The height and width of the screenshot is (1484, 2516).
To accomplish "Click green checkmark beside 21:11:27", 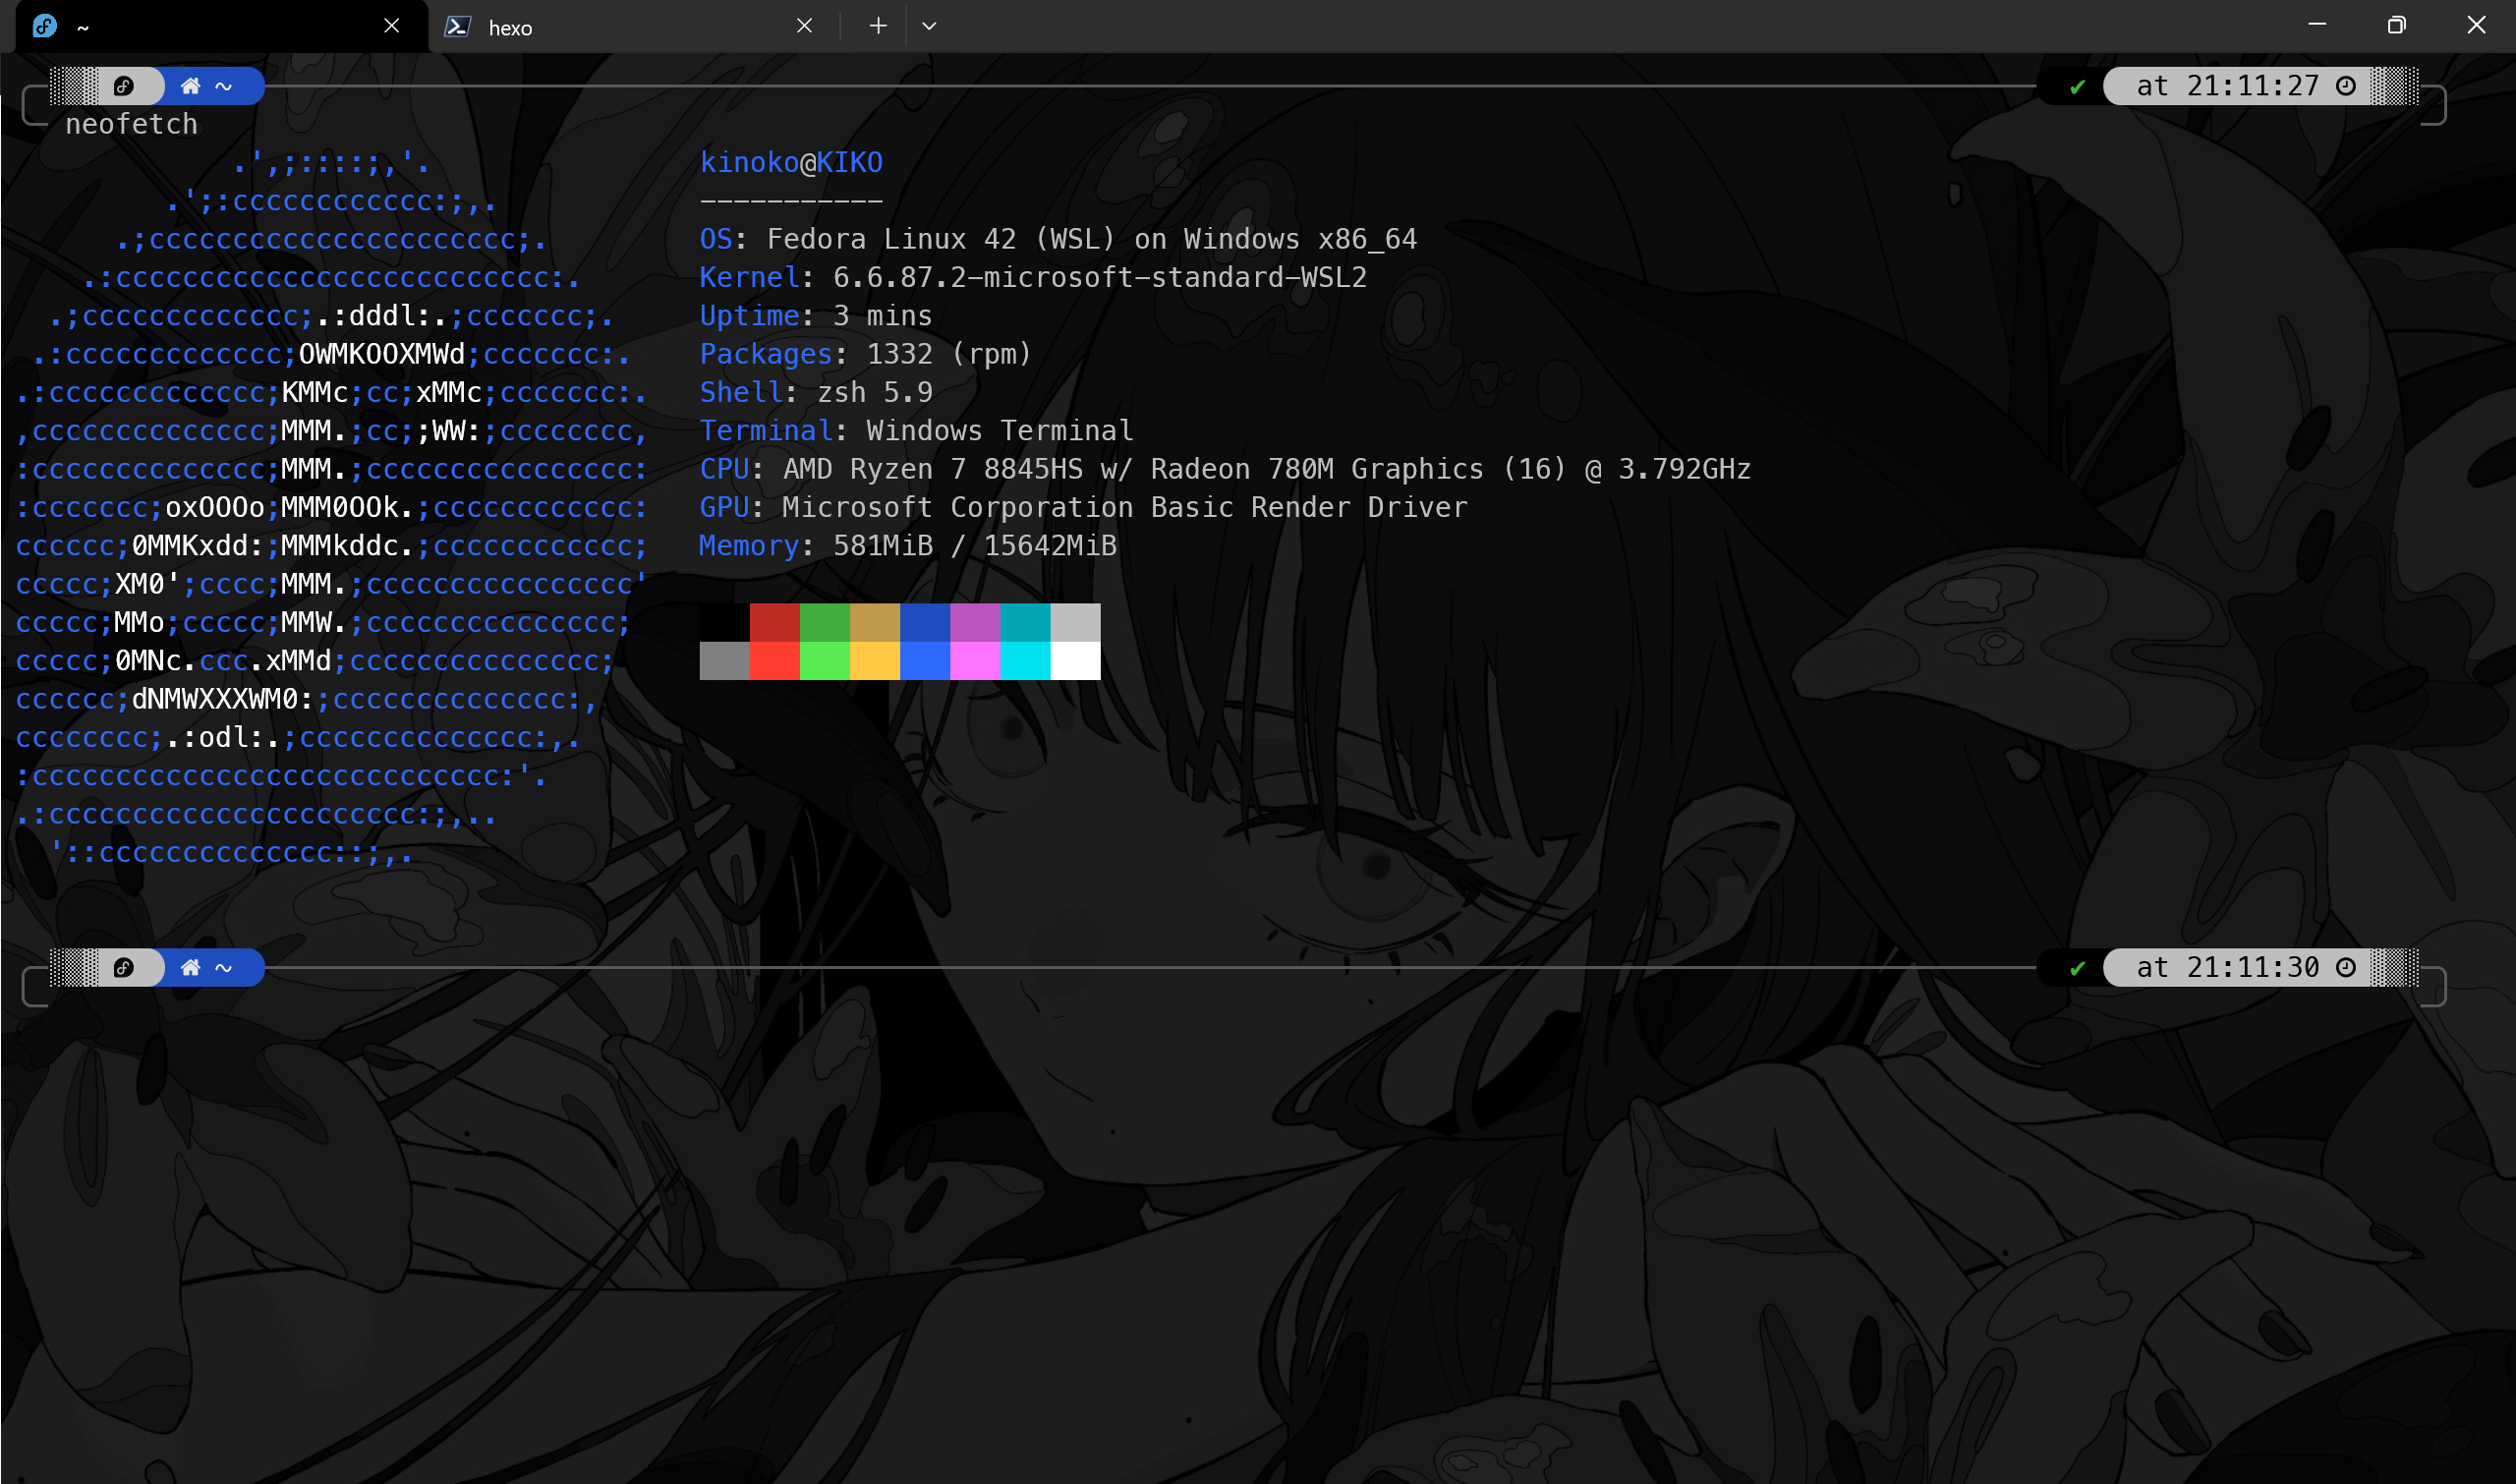I will pos(2077,87).
